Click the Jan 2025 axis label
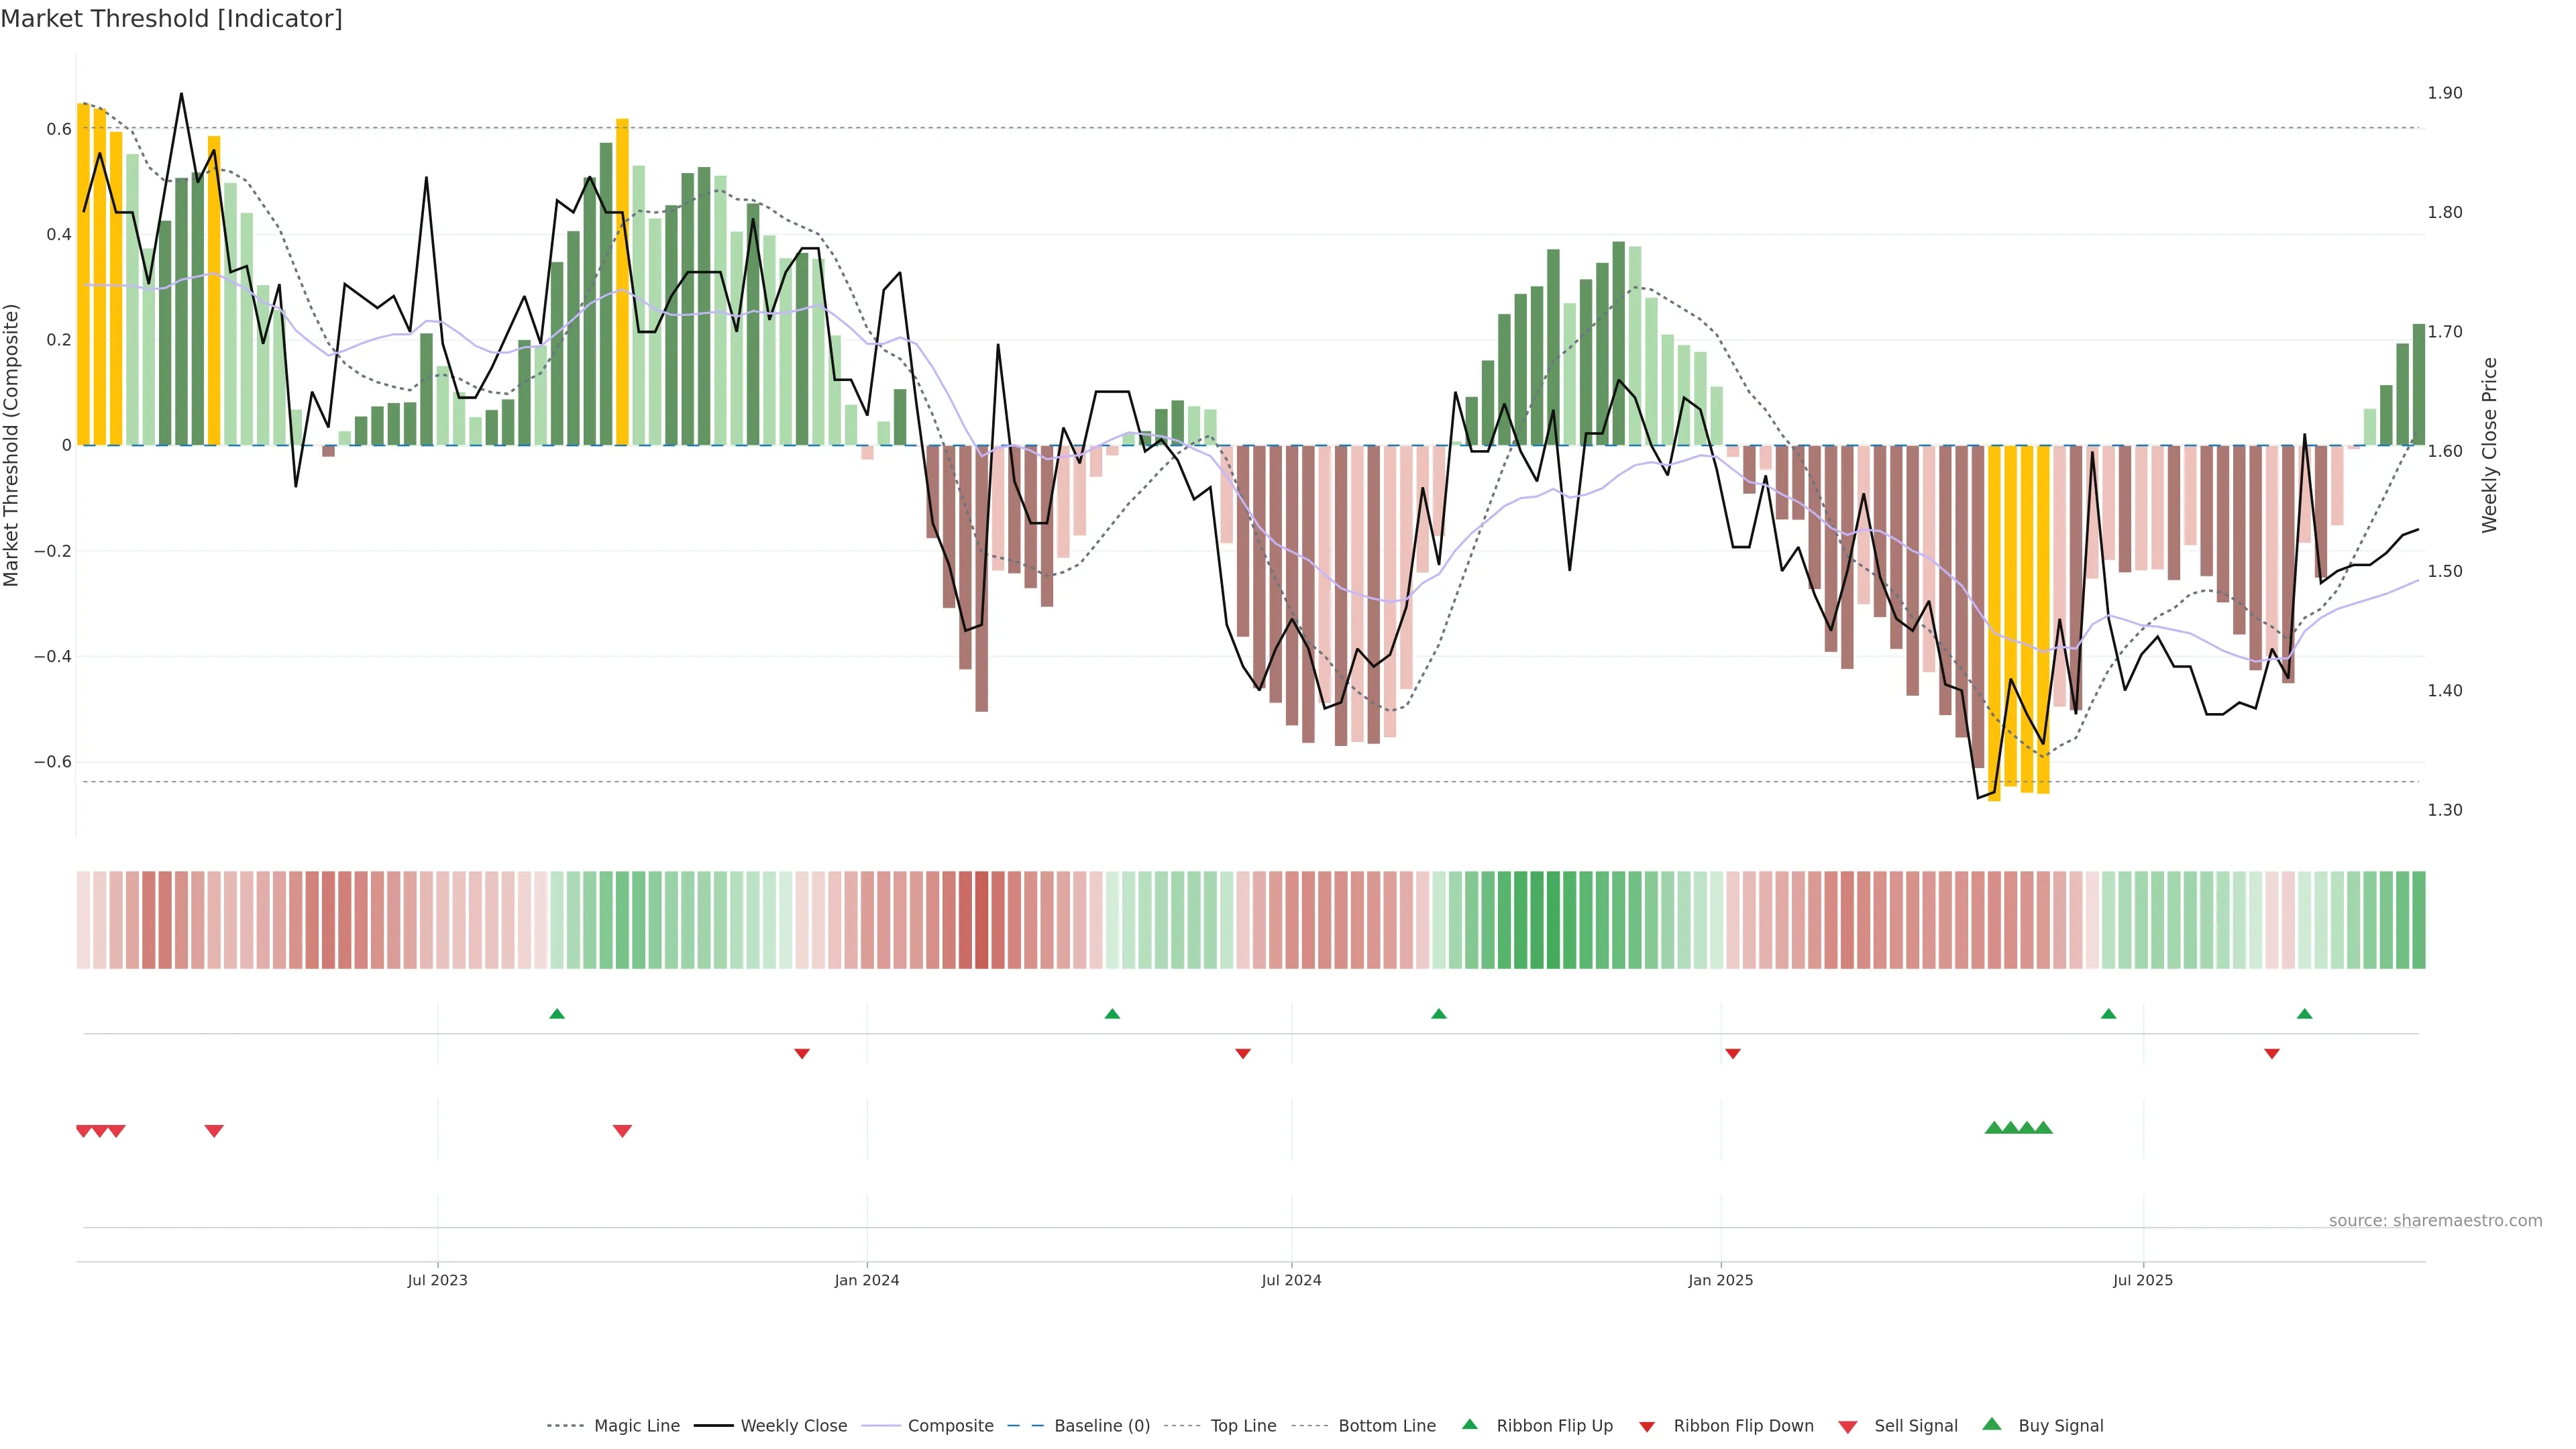 tap(1720, 1280)
